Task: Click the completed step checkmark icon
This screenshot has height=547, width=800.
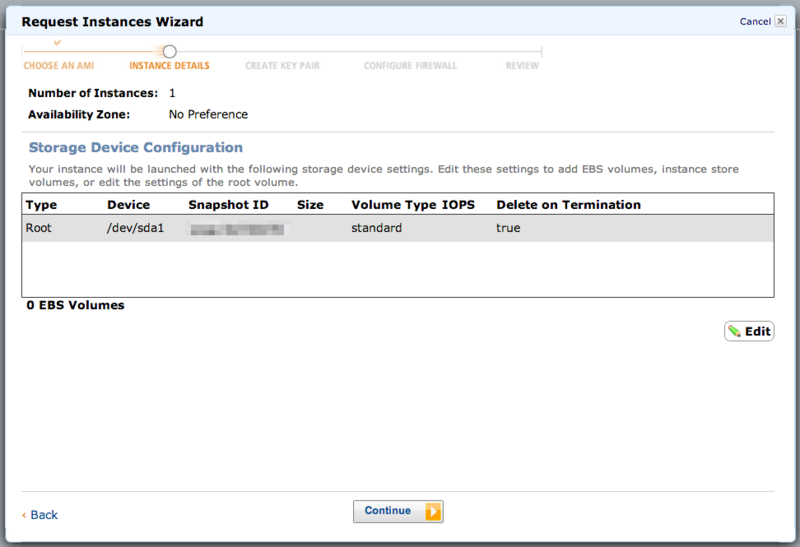Action: click(x=57, y=43)
